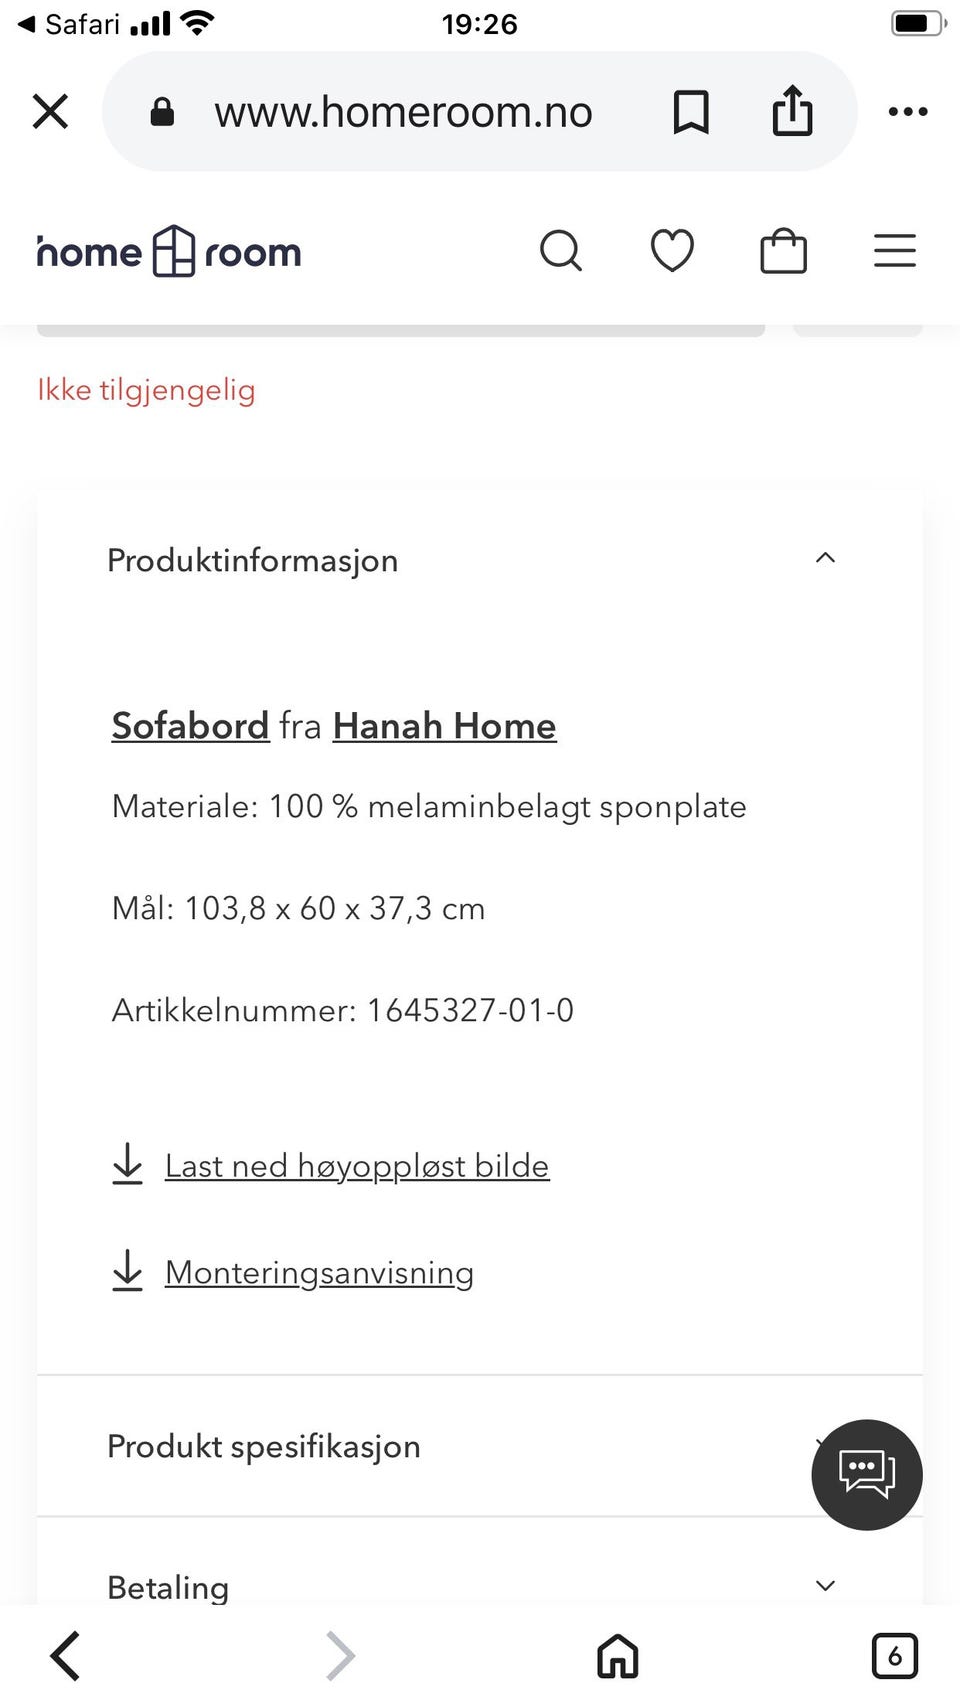Close the in-app browser with X
The height and width of the screenshot is (1707, 960).
(50, 111)
